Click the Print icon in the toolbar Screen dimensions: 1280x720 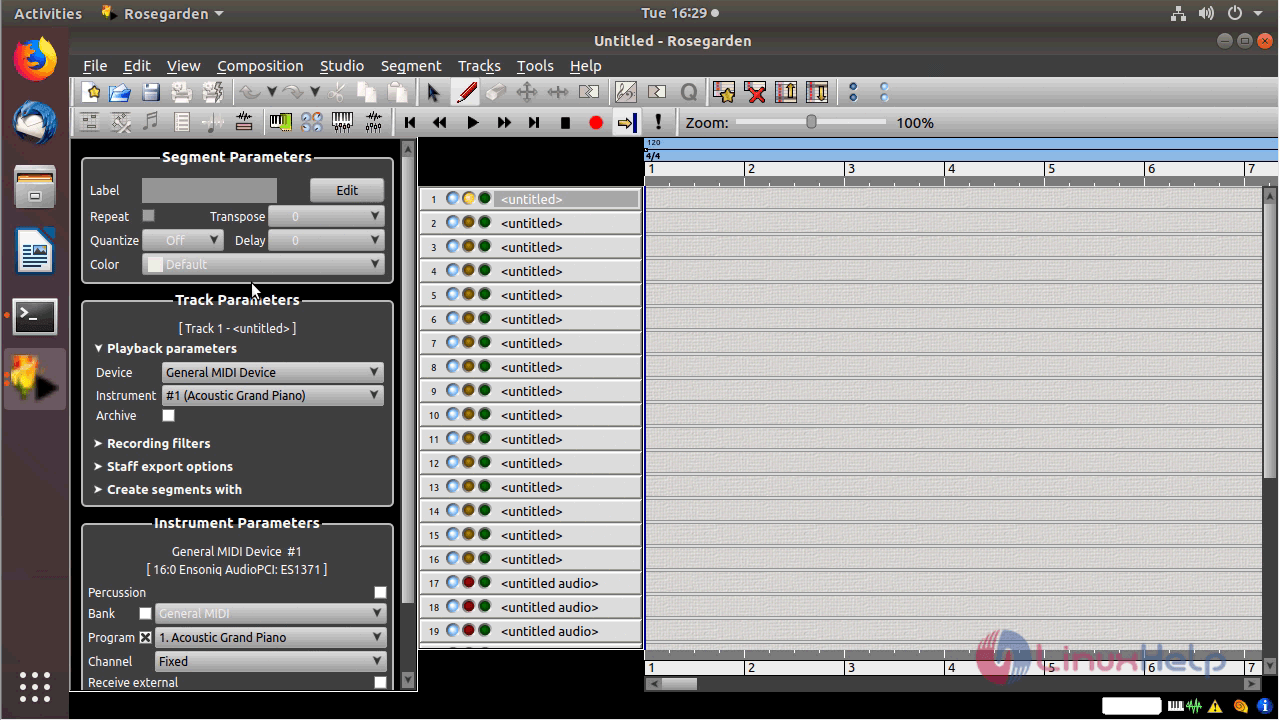(181, 93)
